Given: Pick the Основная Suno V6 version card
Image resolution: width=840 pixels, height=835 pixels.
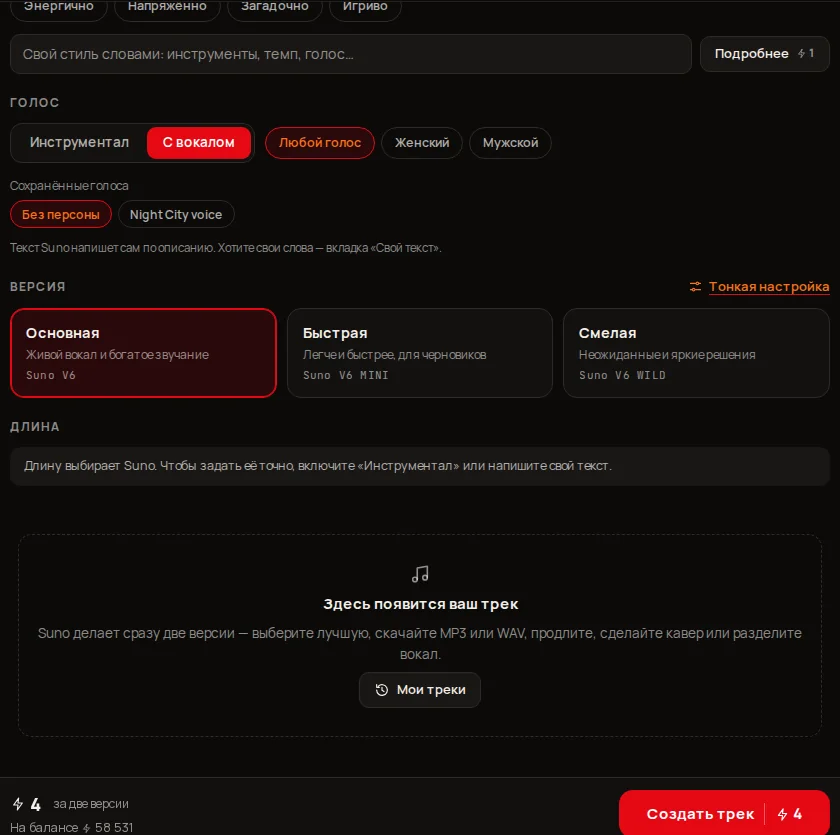Looking at the screenshot, I should (144, 353).
